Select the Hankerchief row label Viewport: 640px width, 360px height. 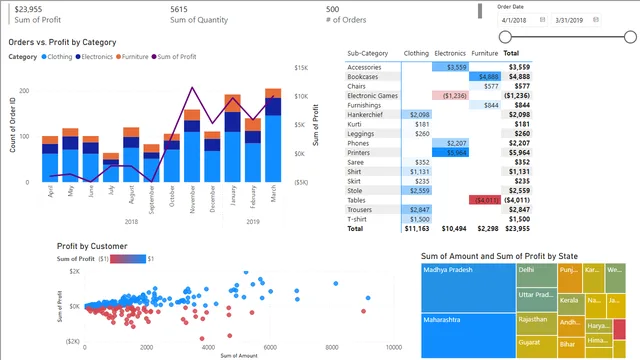[365, 115]
